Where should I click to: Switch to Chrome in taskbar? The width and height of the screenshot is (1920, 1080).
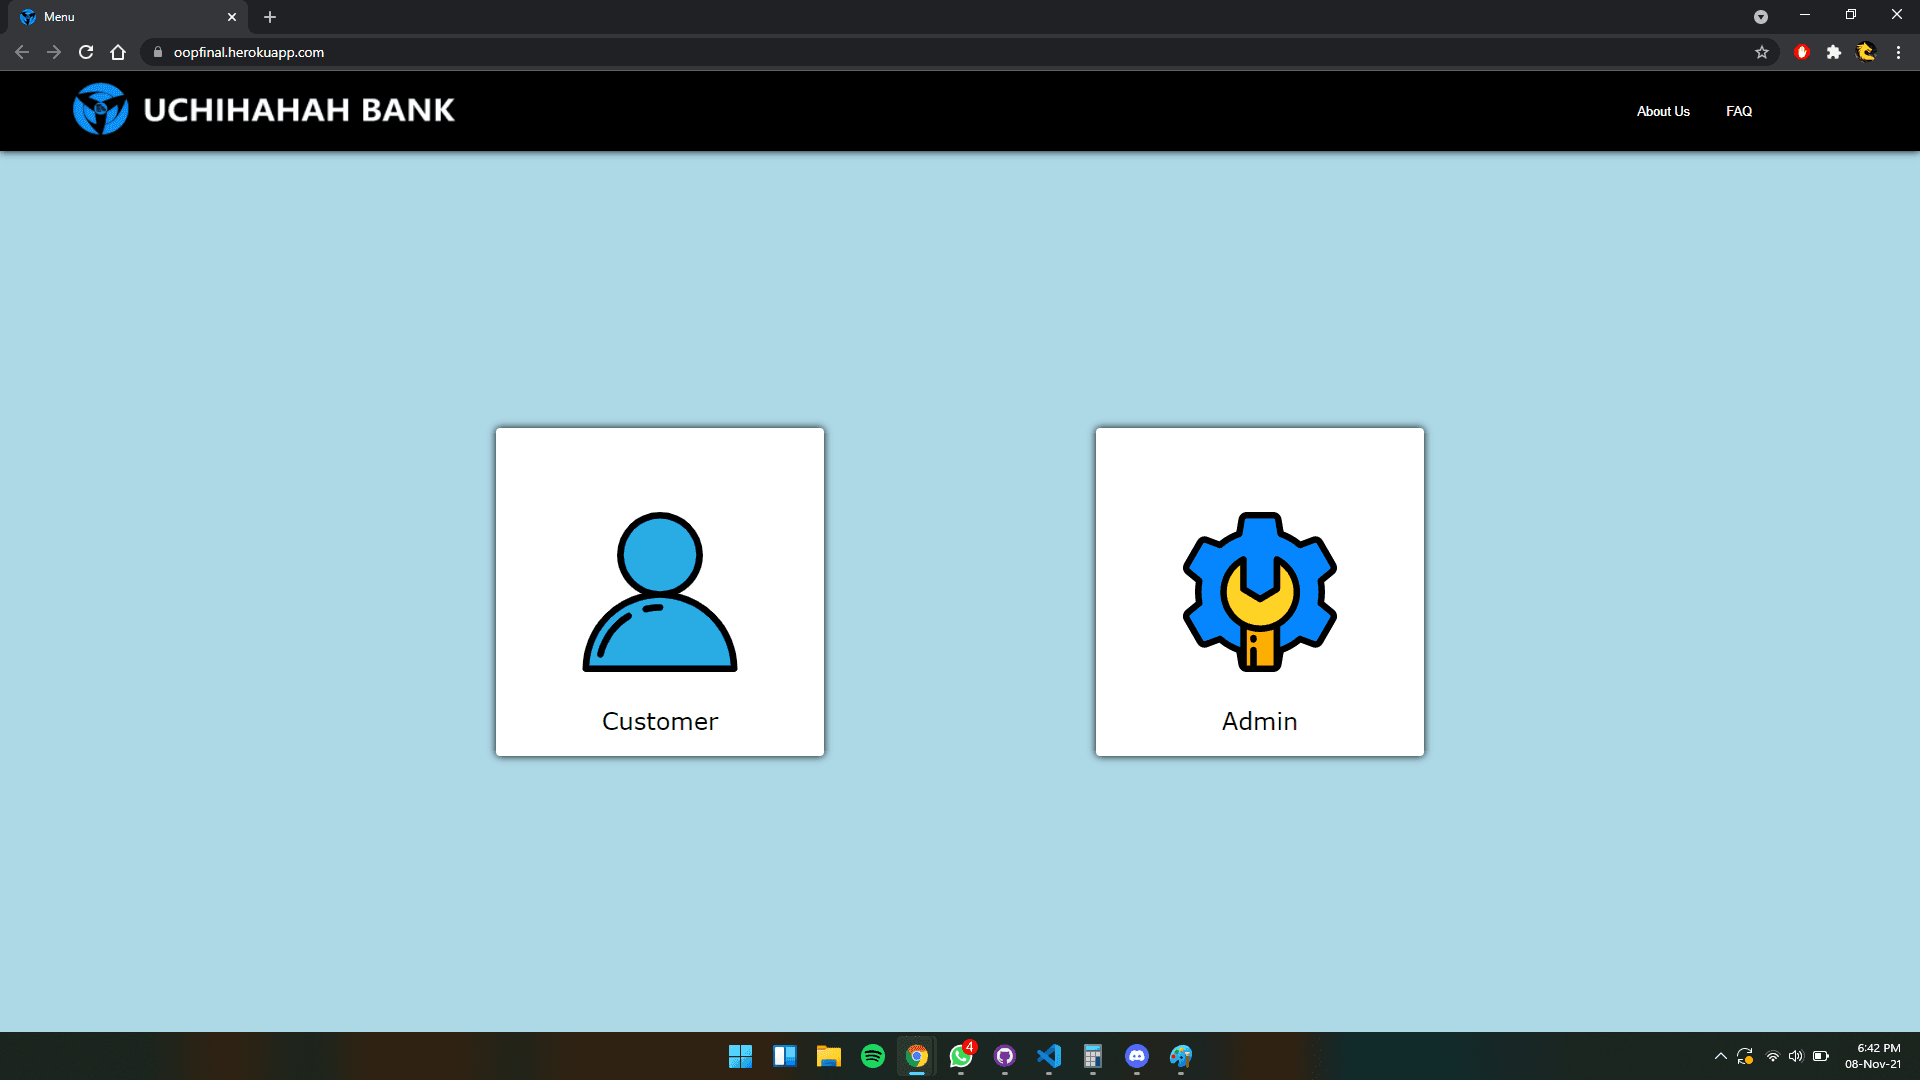point(917,1056)
